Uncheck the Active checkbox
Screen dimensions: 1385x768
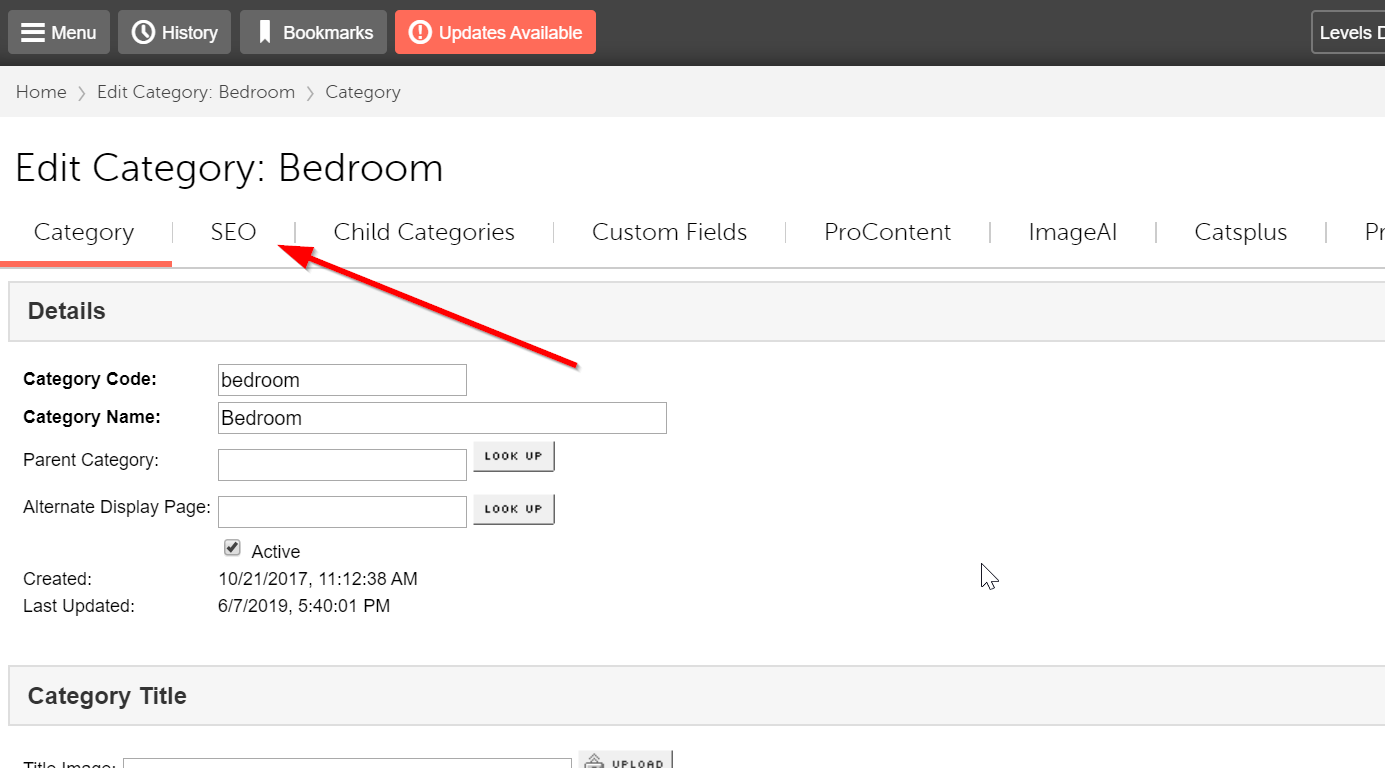tap(232, 548)
